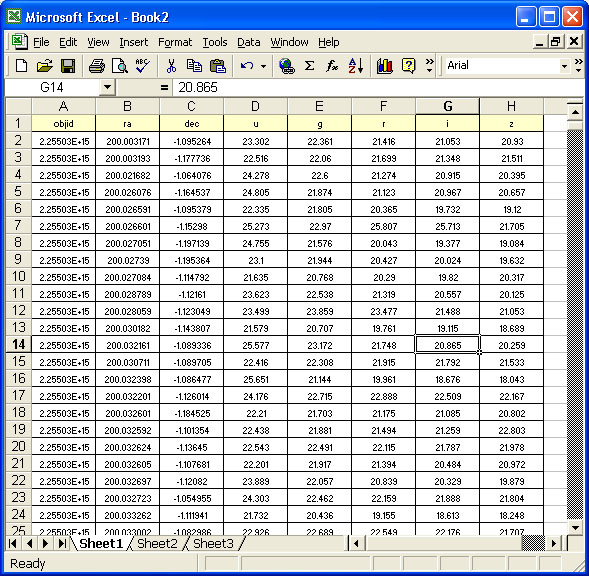This screenshot has height=576, width=589.
Task: Open the Data menu
Action: [249, 42]
